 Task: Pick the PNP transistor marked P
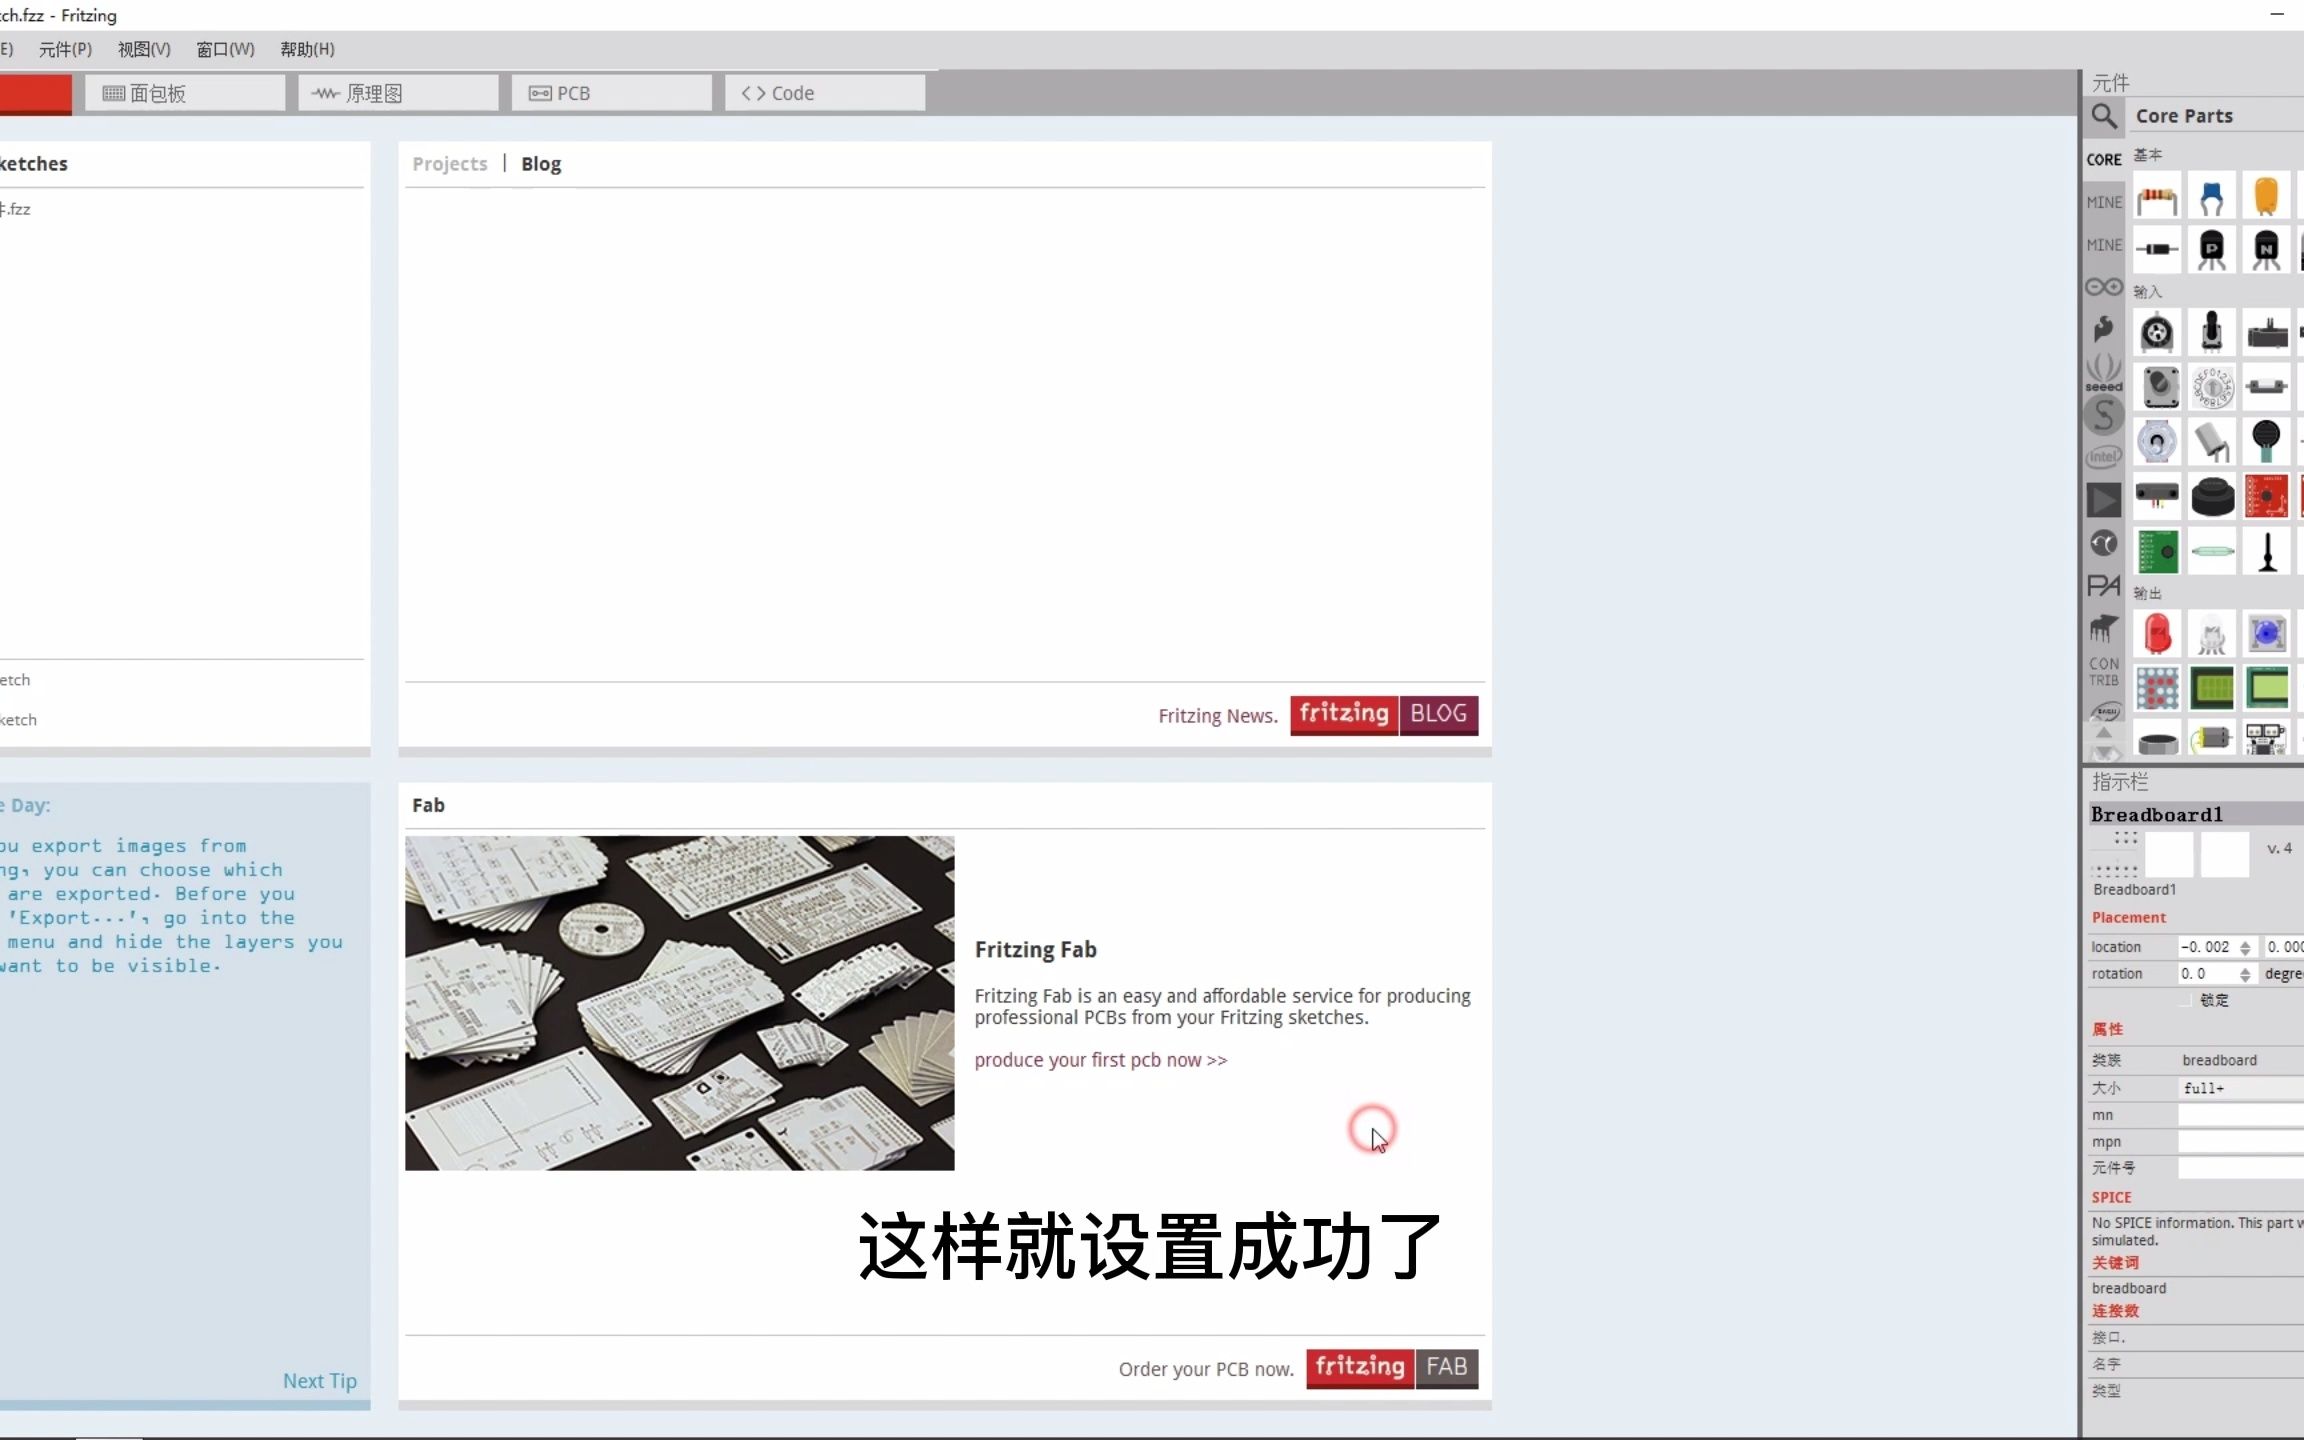pyautogui.click(x=2212, y=249)
